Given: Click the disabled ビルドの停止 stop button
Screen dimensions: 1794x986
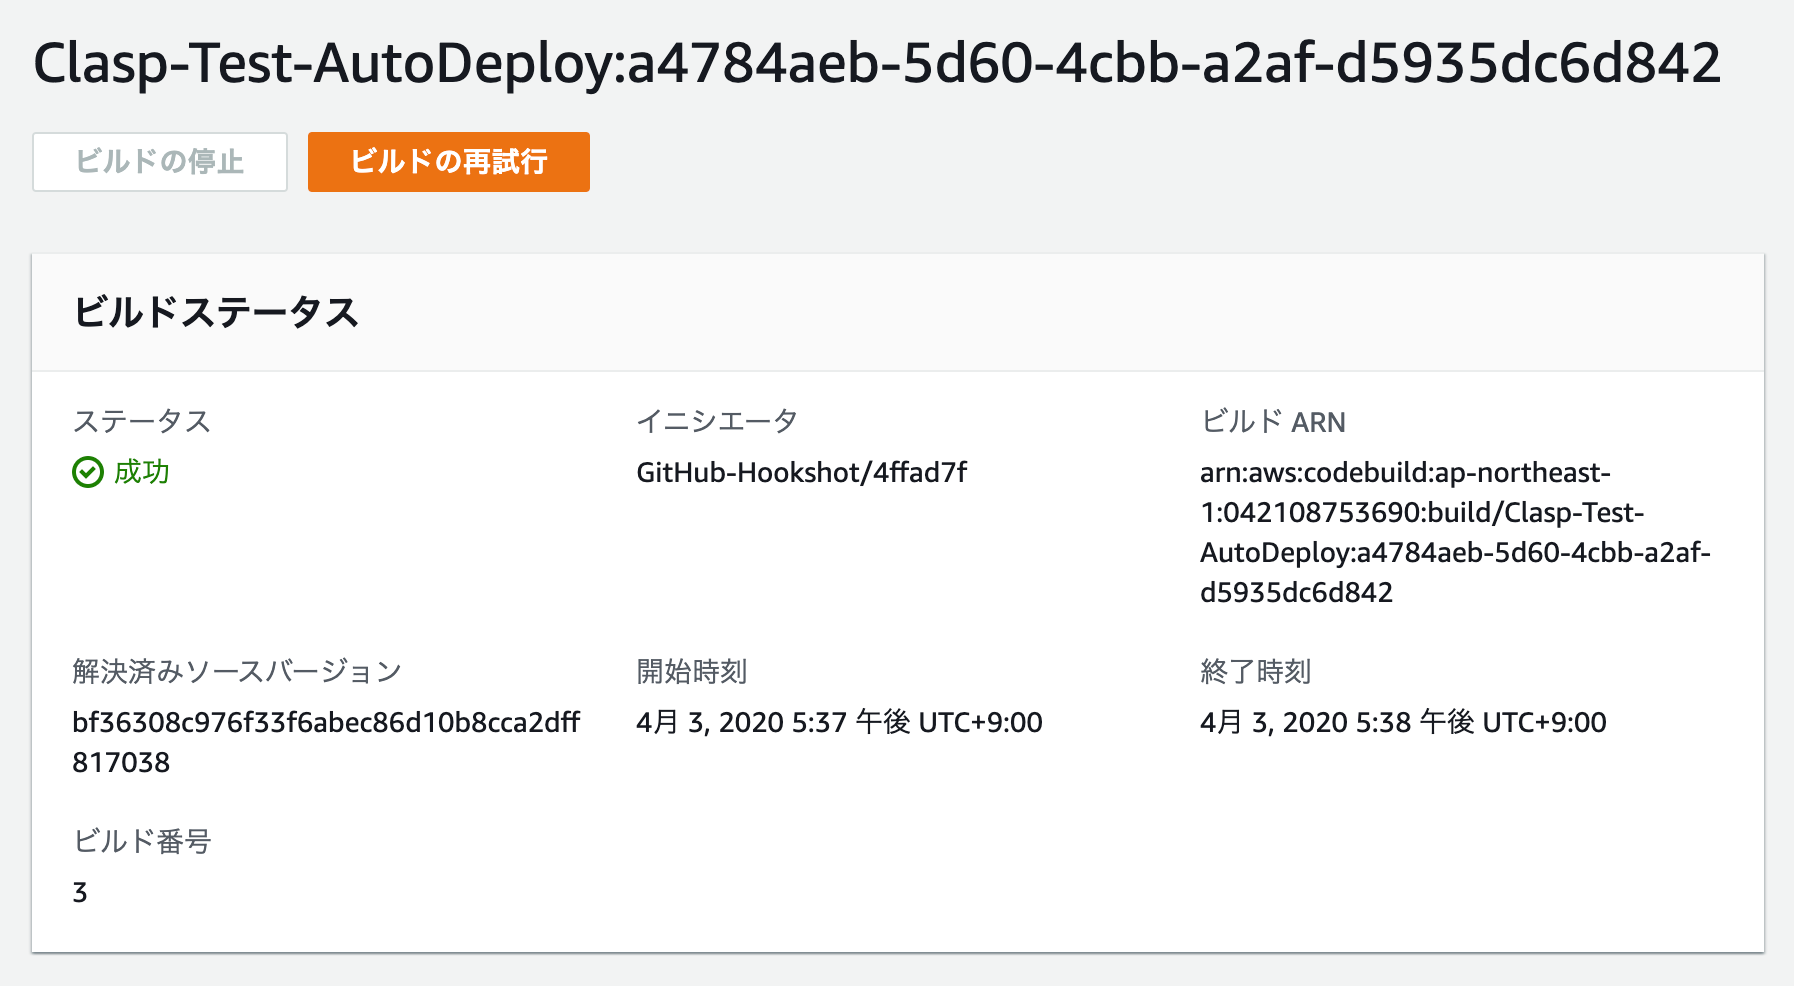Looking at the screenshot, I should pyautogui.click(x=158, y=161).
